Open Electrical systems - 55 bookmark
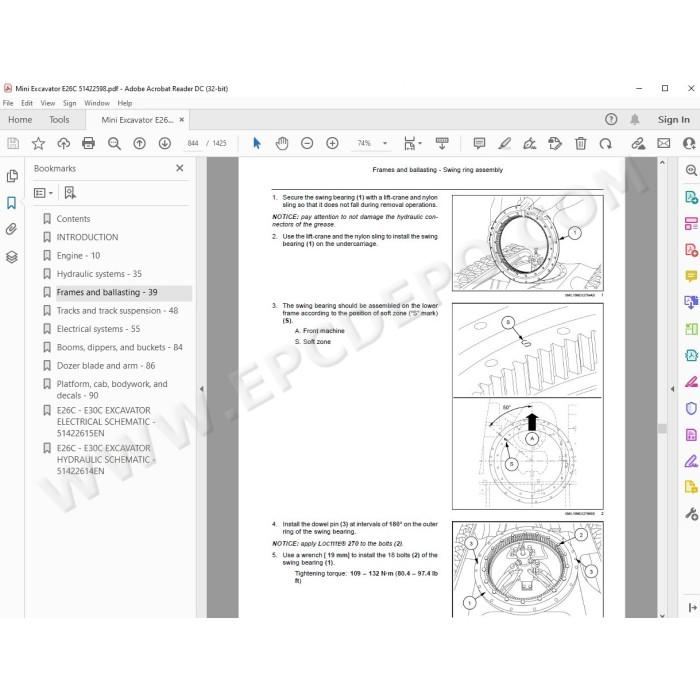The height and width of the screenshot is (700, 700). point(98,329)
